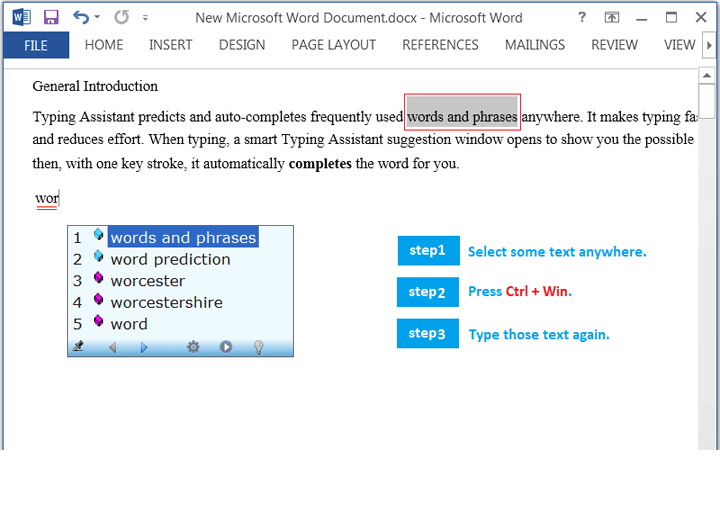The width and height of the screenshot is (720, 520).
Task: Open Ribbon Display Options
Action: click(x=612, y=17)
